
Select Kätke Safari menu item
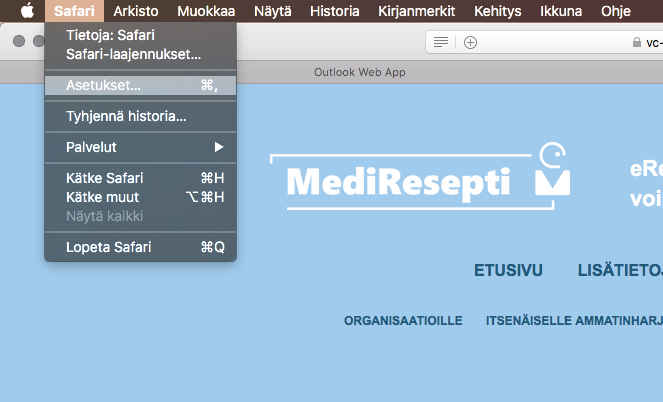pyautogui.click(x=140, y=178)
